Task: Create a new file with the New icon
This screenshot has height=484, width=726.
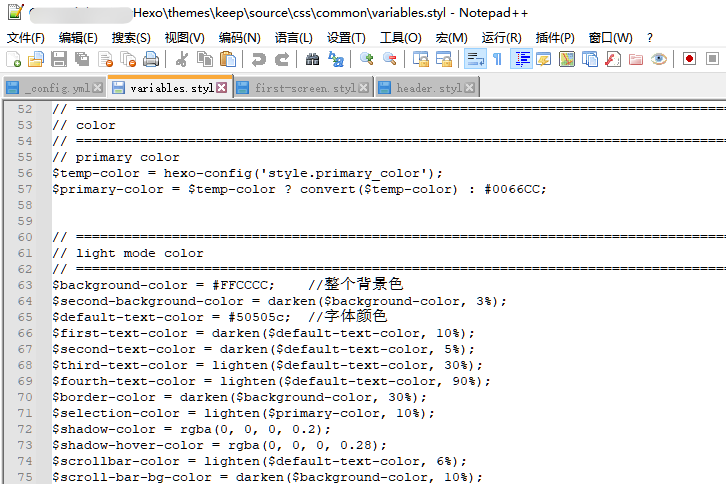Action: [x=13, y=59]
